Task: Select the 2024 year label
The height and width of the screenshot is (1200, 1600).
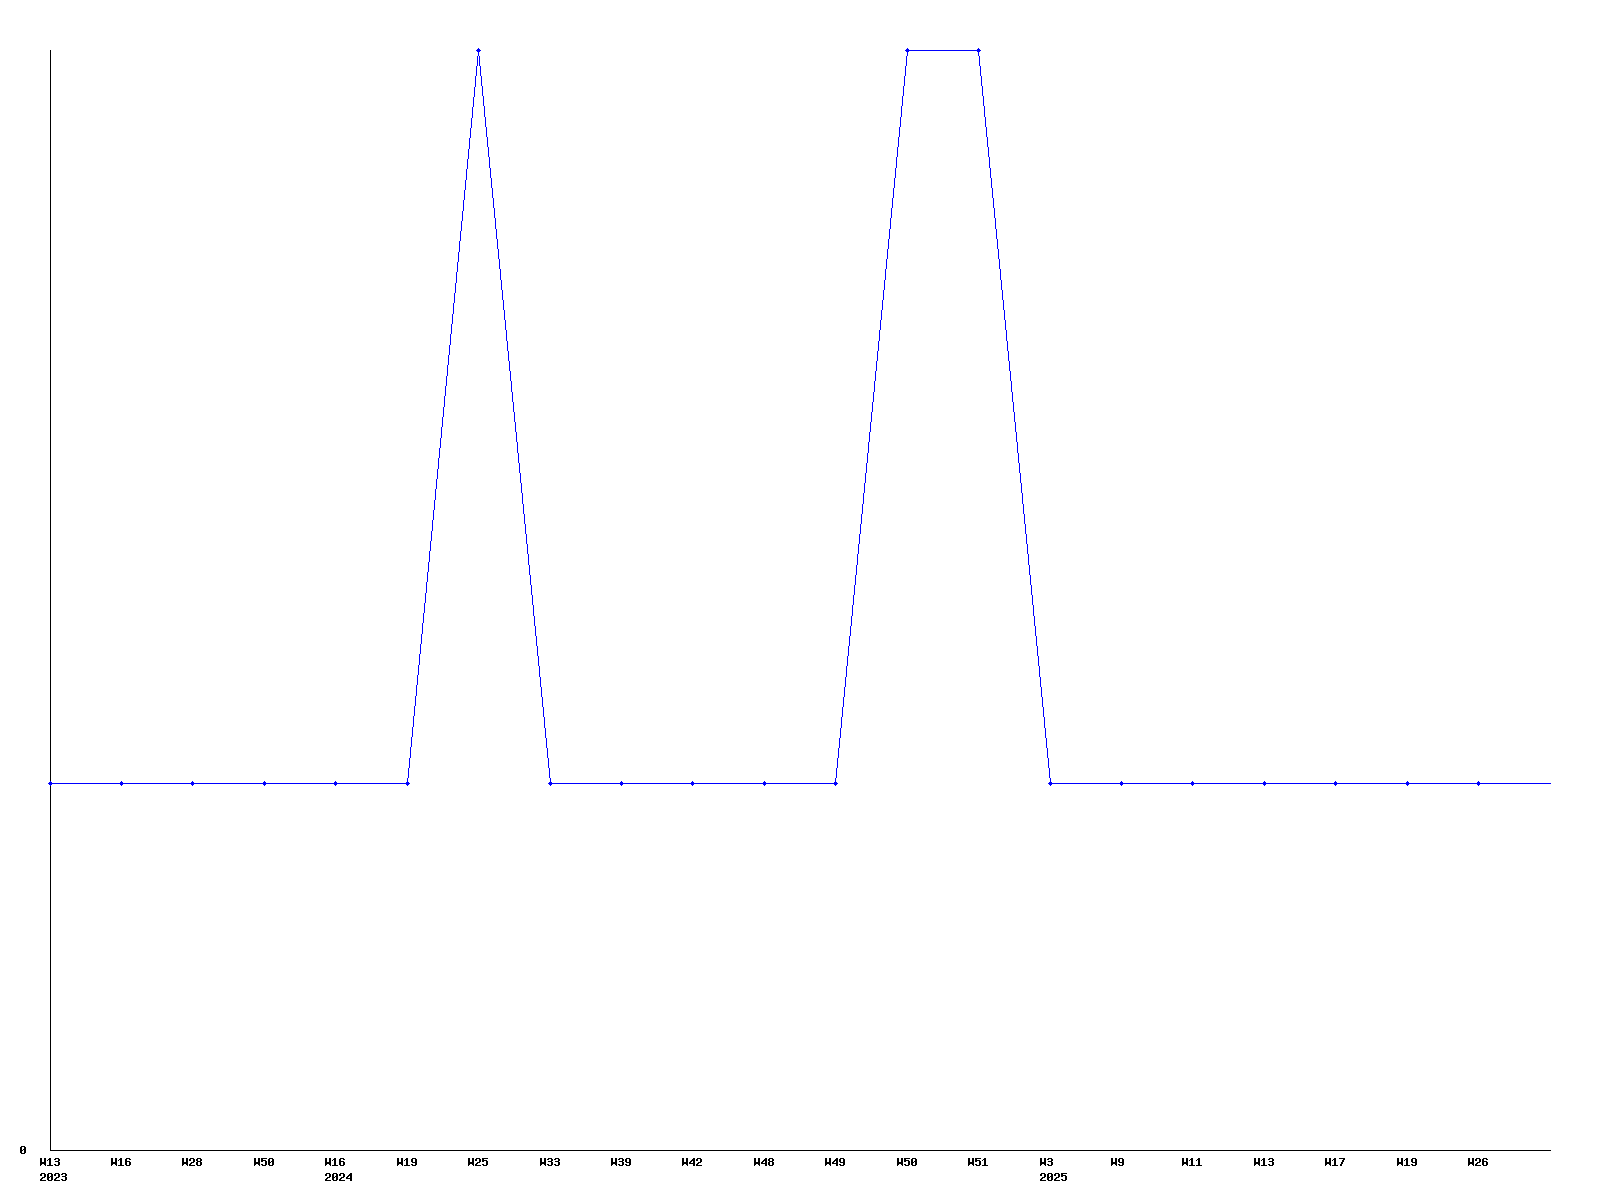Action: [338, 1177]
